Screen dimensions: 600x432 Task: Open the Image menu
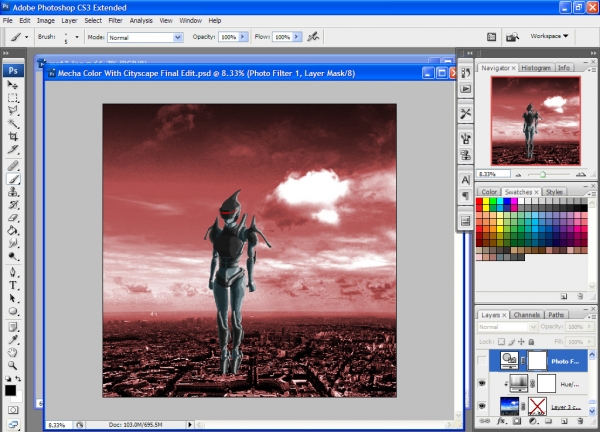46,21
